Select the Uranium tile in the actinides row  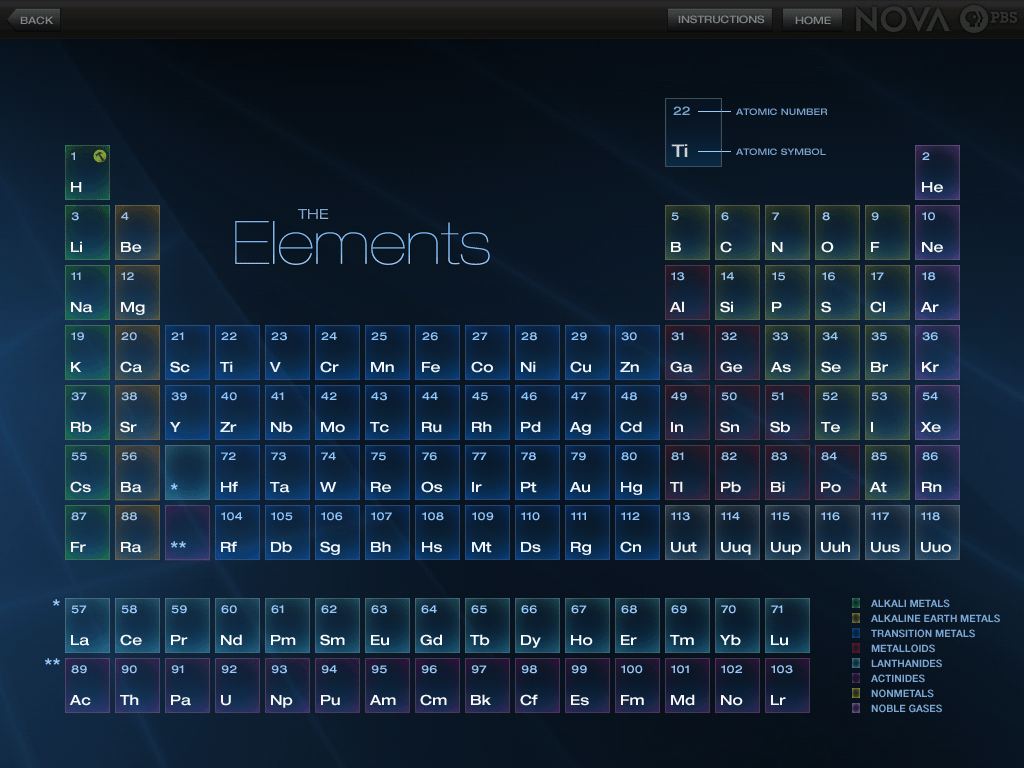pos(237,685)
